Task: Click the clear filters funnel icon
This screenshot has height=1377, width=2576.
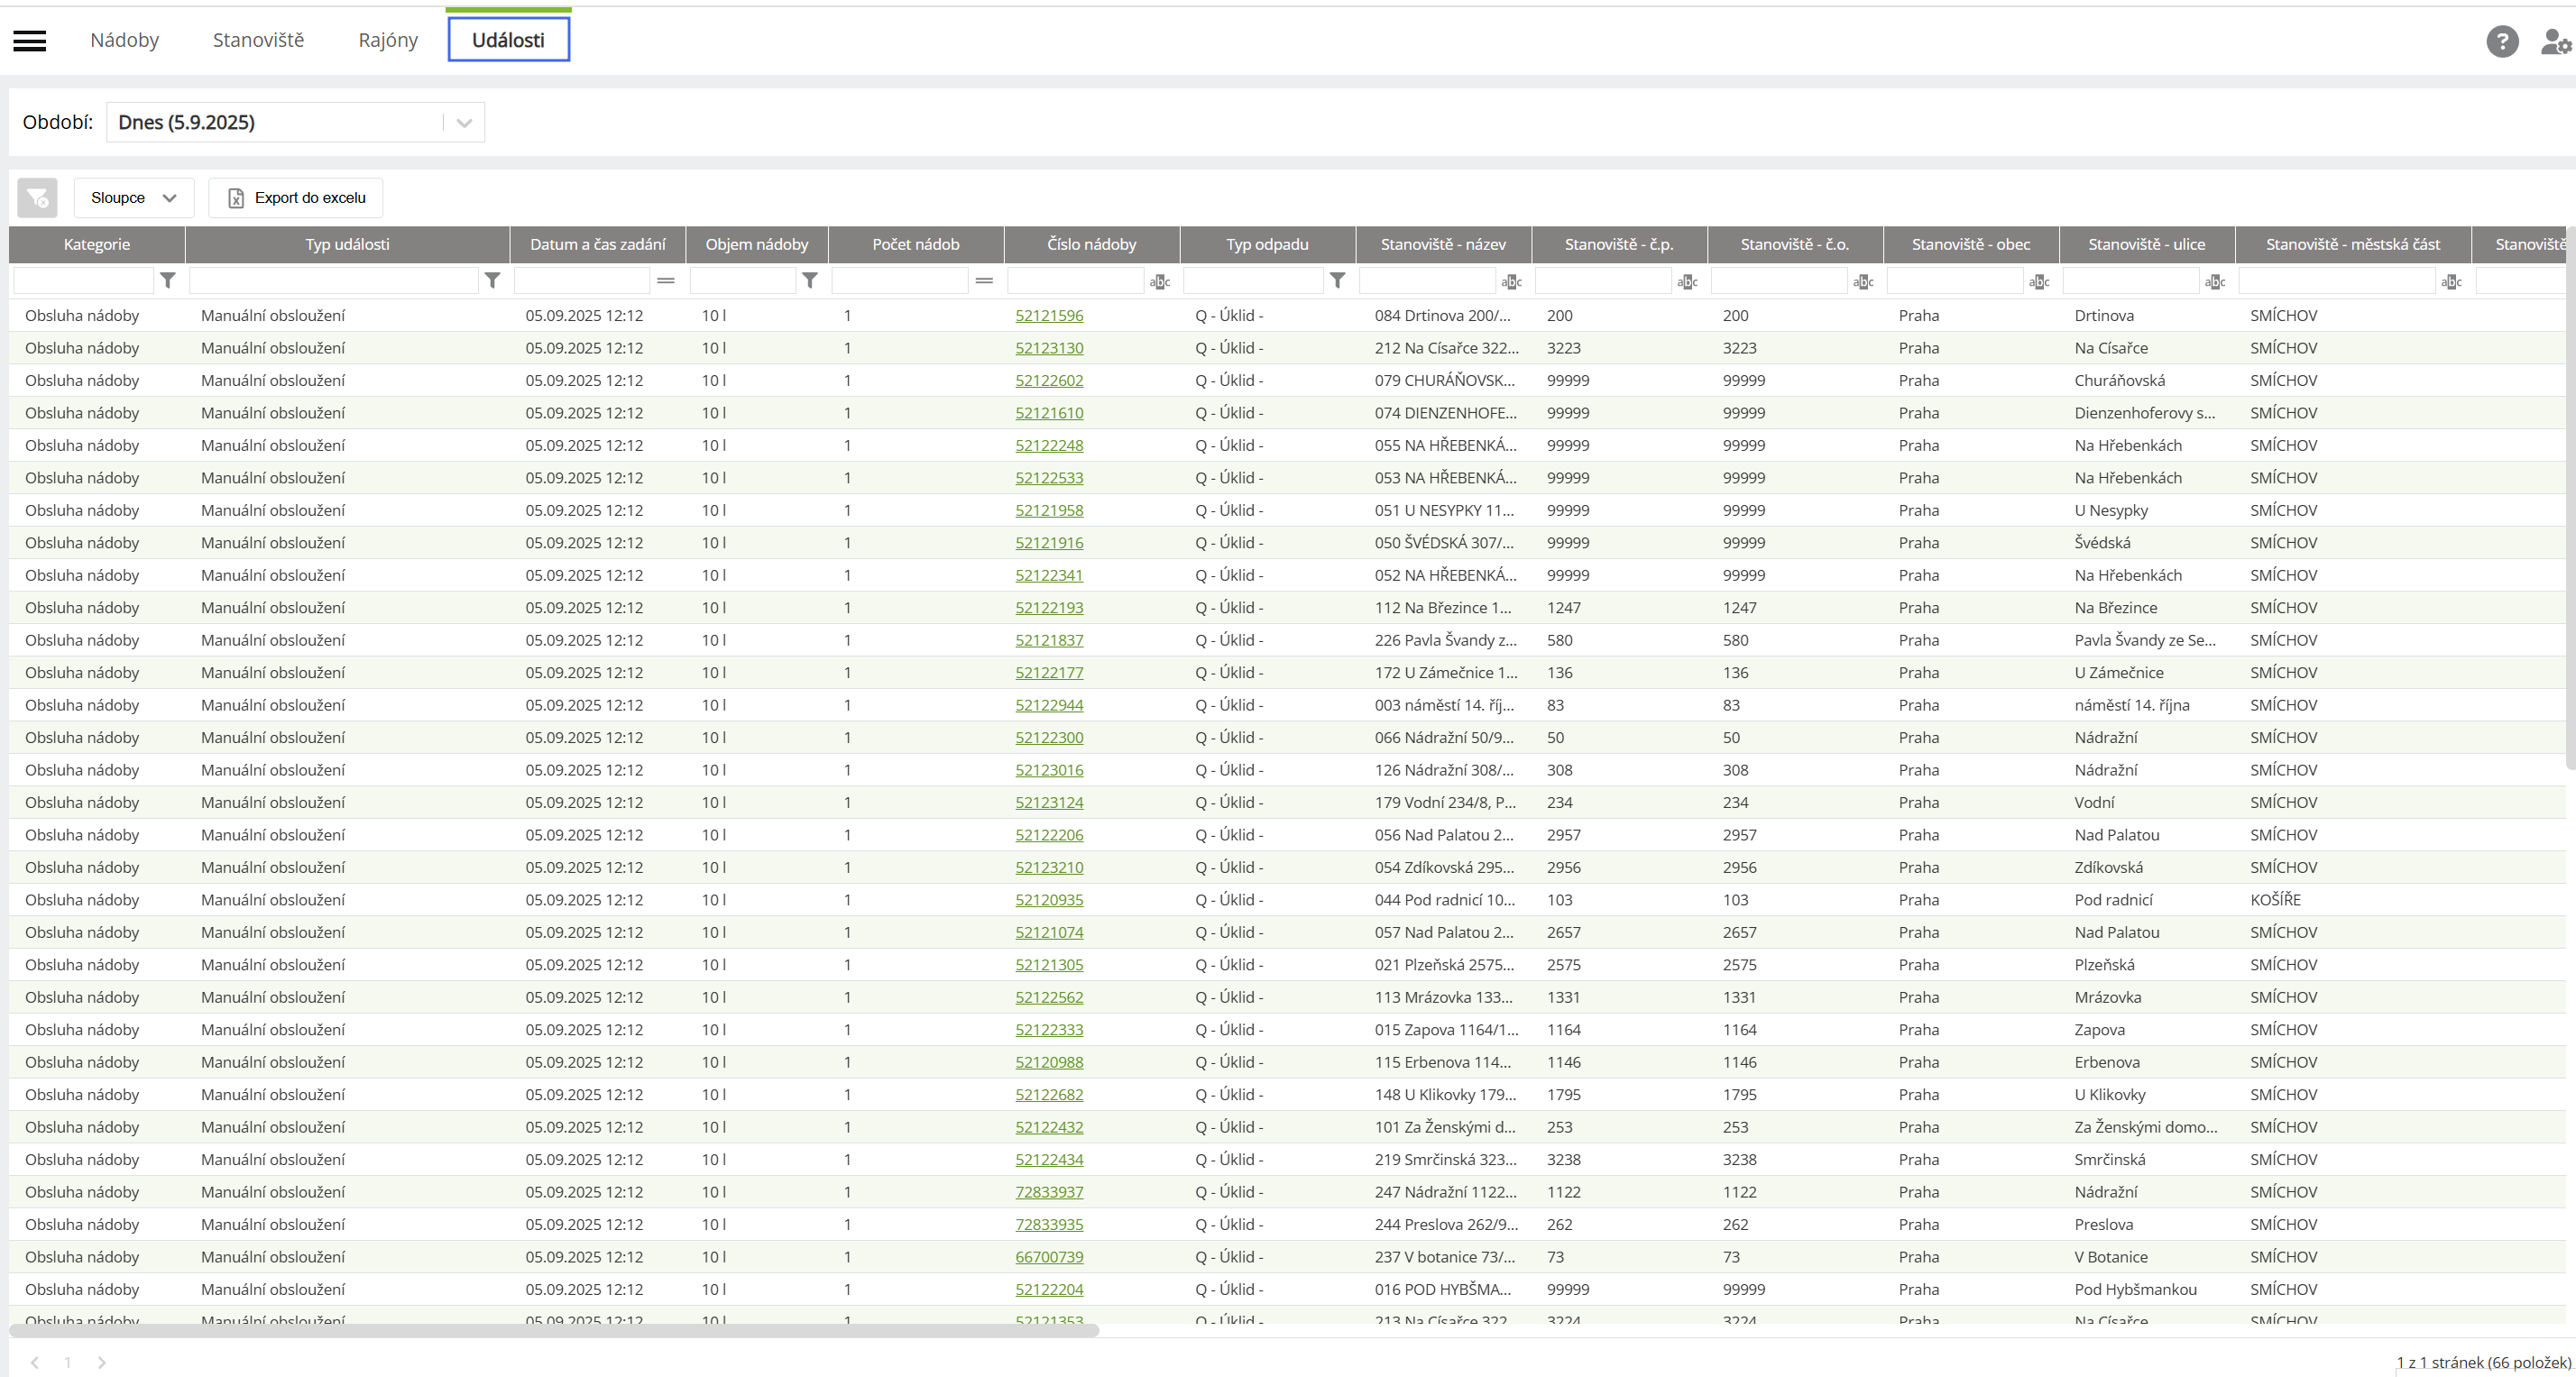Action: coord(37,198)
